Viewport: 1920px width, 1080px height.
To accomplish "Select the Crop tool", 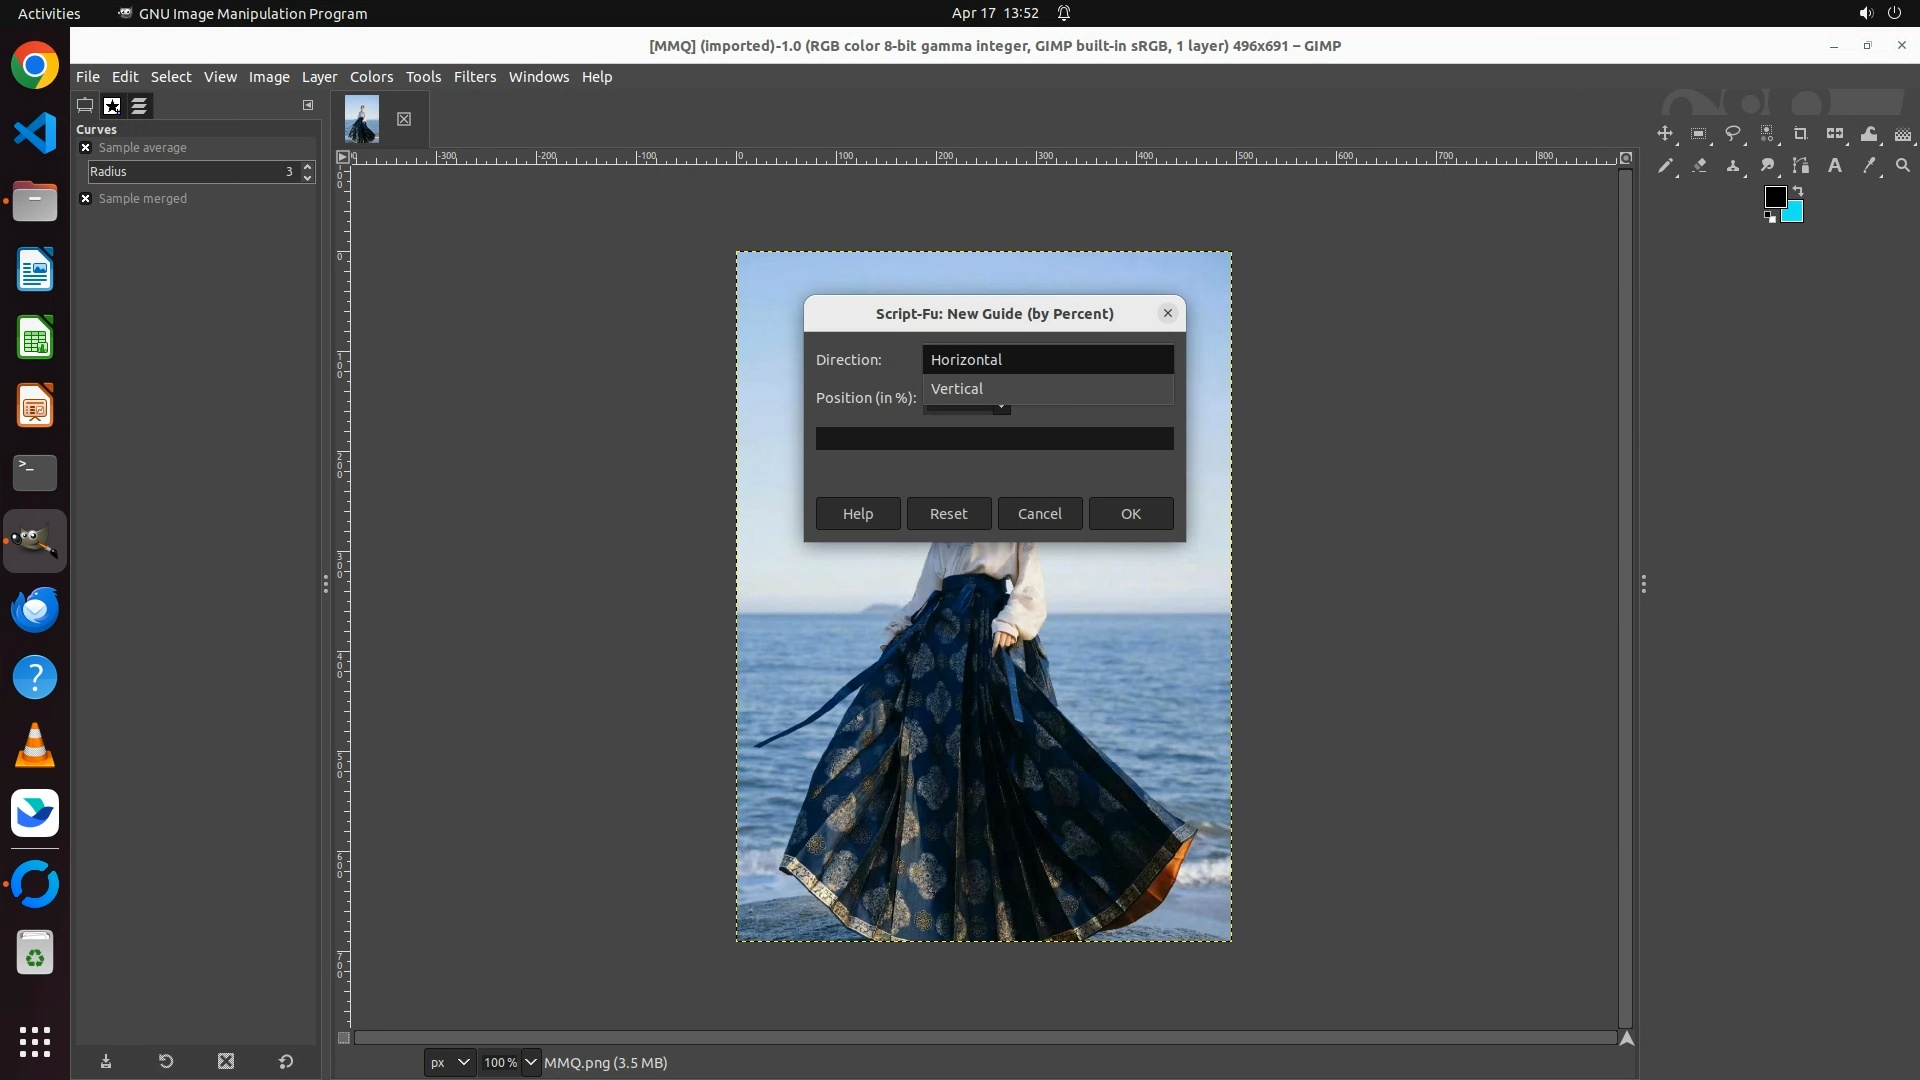I will pyautogui.click(x=1801, y=134).
